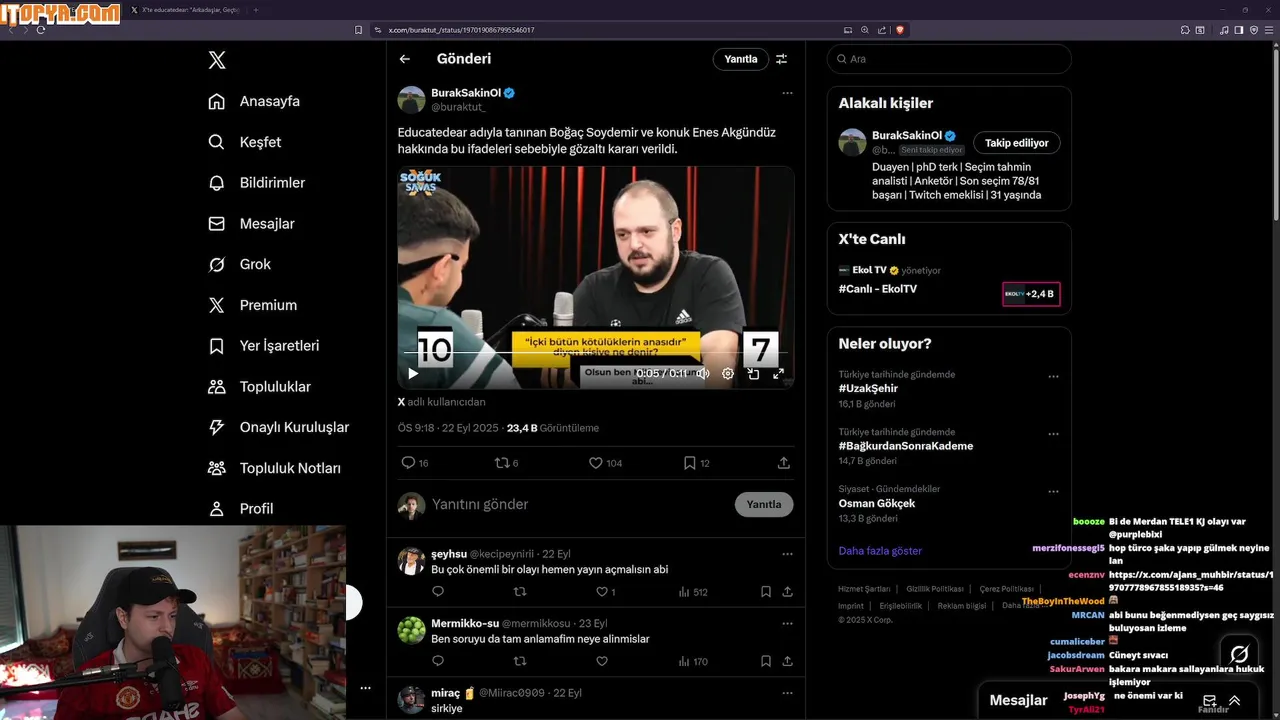Viewport: 1280px width, 720px height.
Task: Open the floating Grok button
Action: [1239, 654]
